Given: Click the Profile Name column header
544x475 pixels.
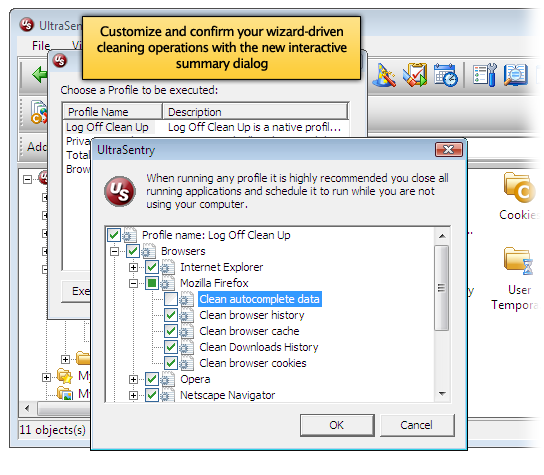Looking at the screenshot, I should [112, 112].
